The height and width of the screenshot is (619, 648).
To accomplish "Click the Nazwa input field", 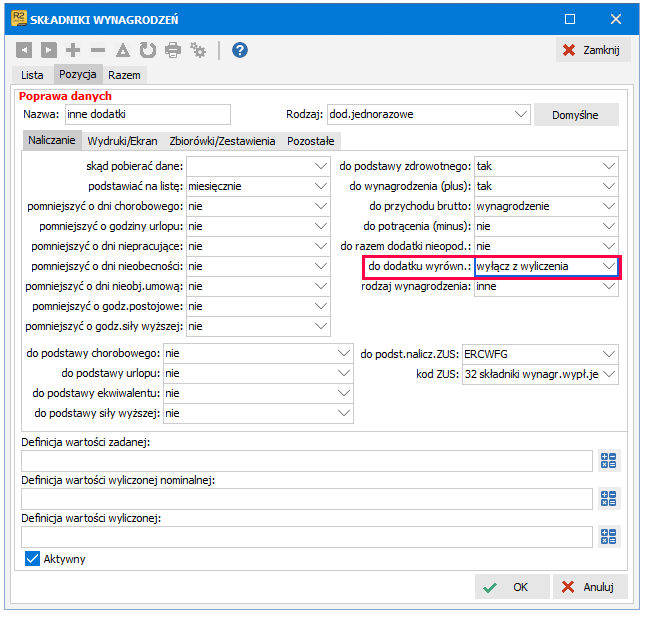I will (x=148, y=114).
